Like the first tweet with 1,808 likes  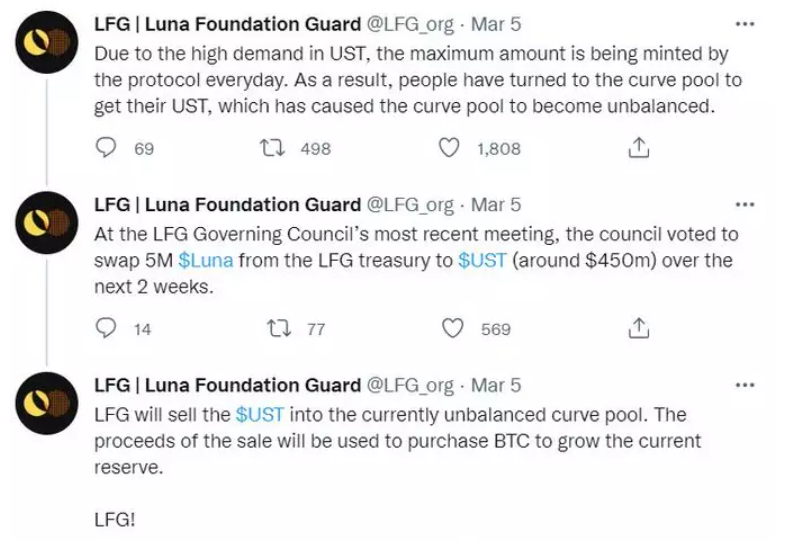point(449,148)
